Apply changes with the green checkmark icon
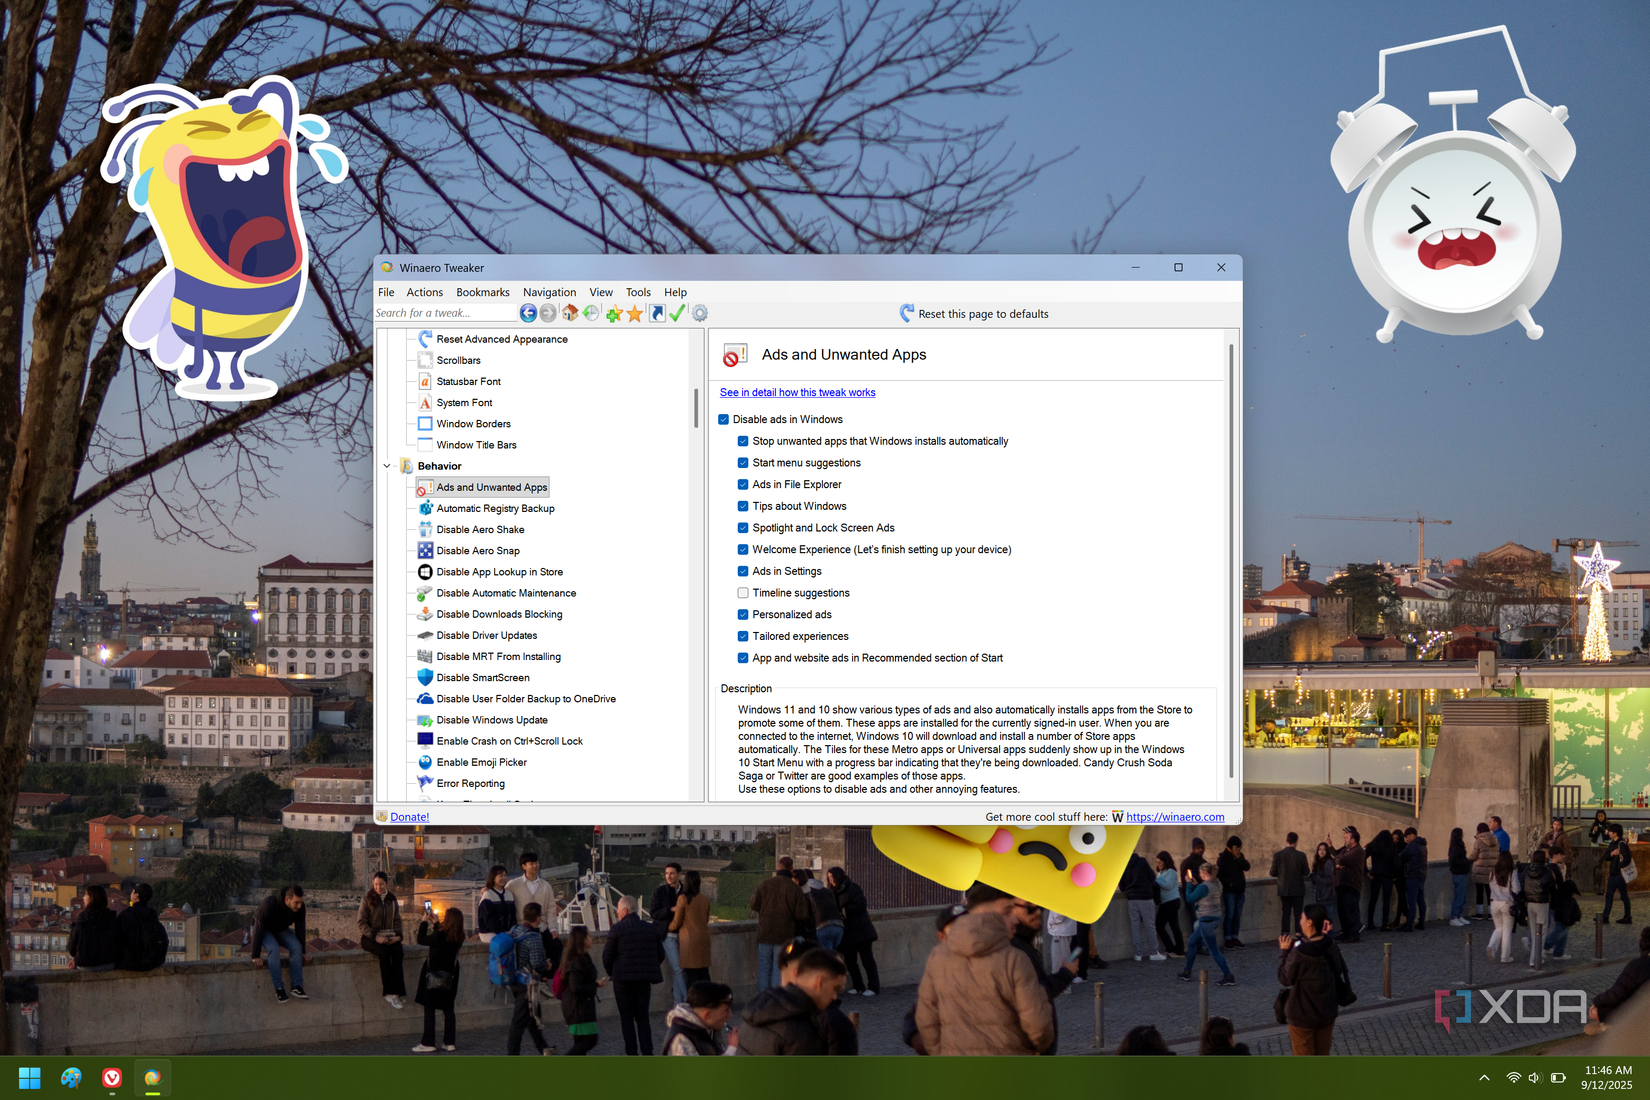 677,312
